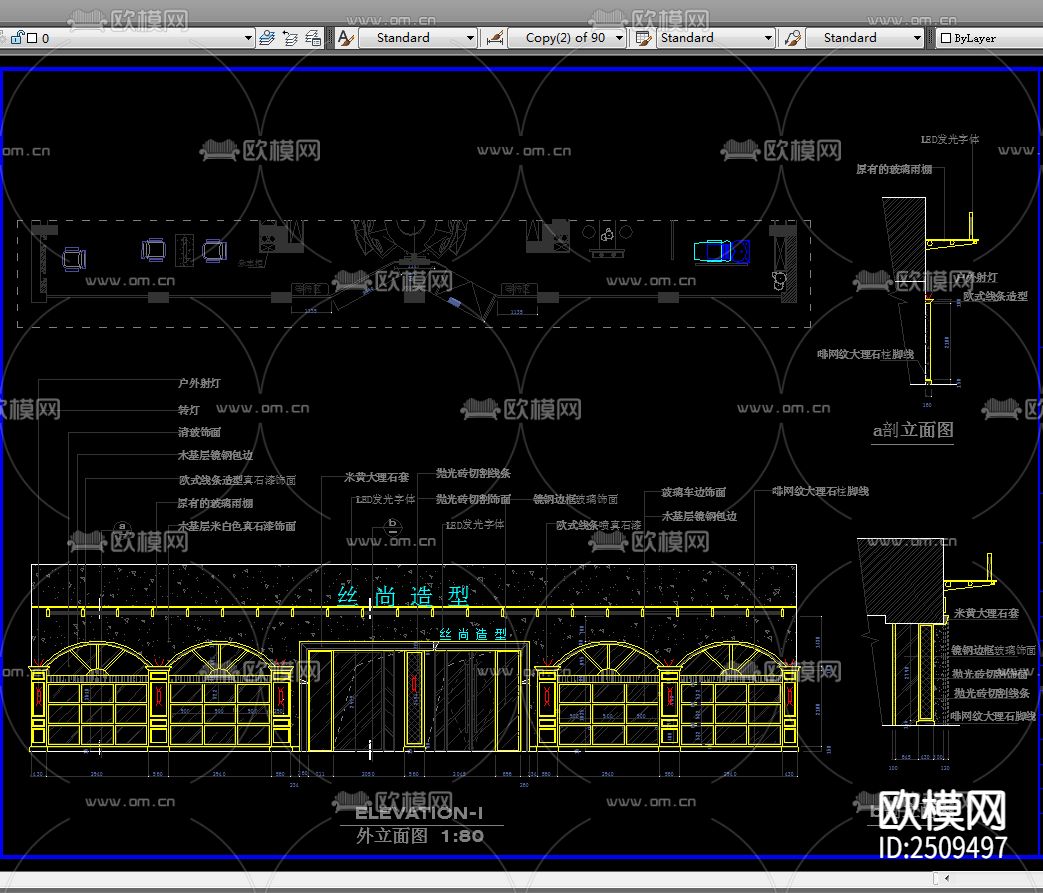
Task: Select the 外立面图 1:80 caption text
Action: 420,836
